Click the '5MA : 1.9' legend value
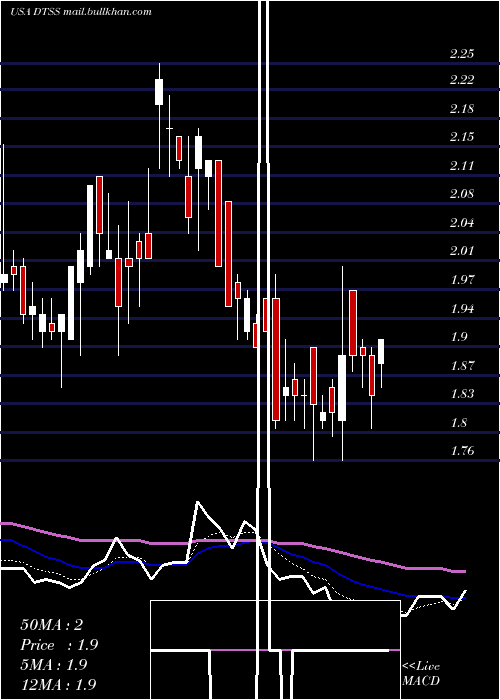The width and height of the screenshot is (500, 700). [x=54, y=665]
